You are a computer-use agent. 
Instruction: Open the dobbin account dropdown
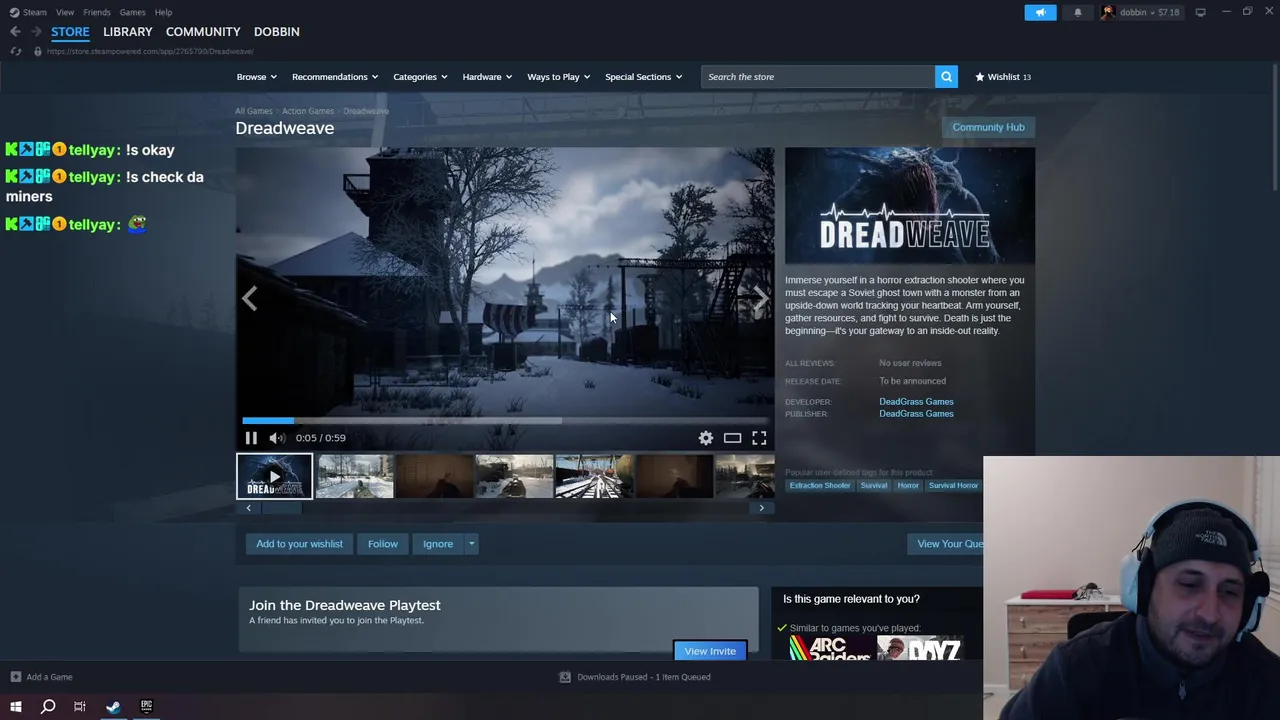(x=1140, y=12)
